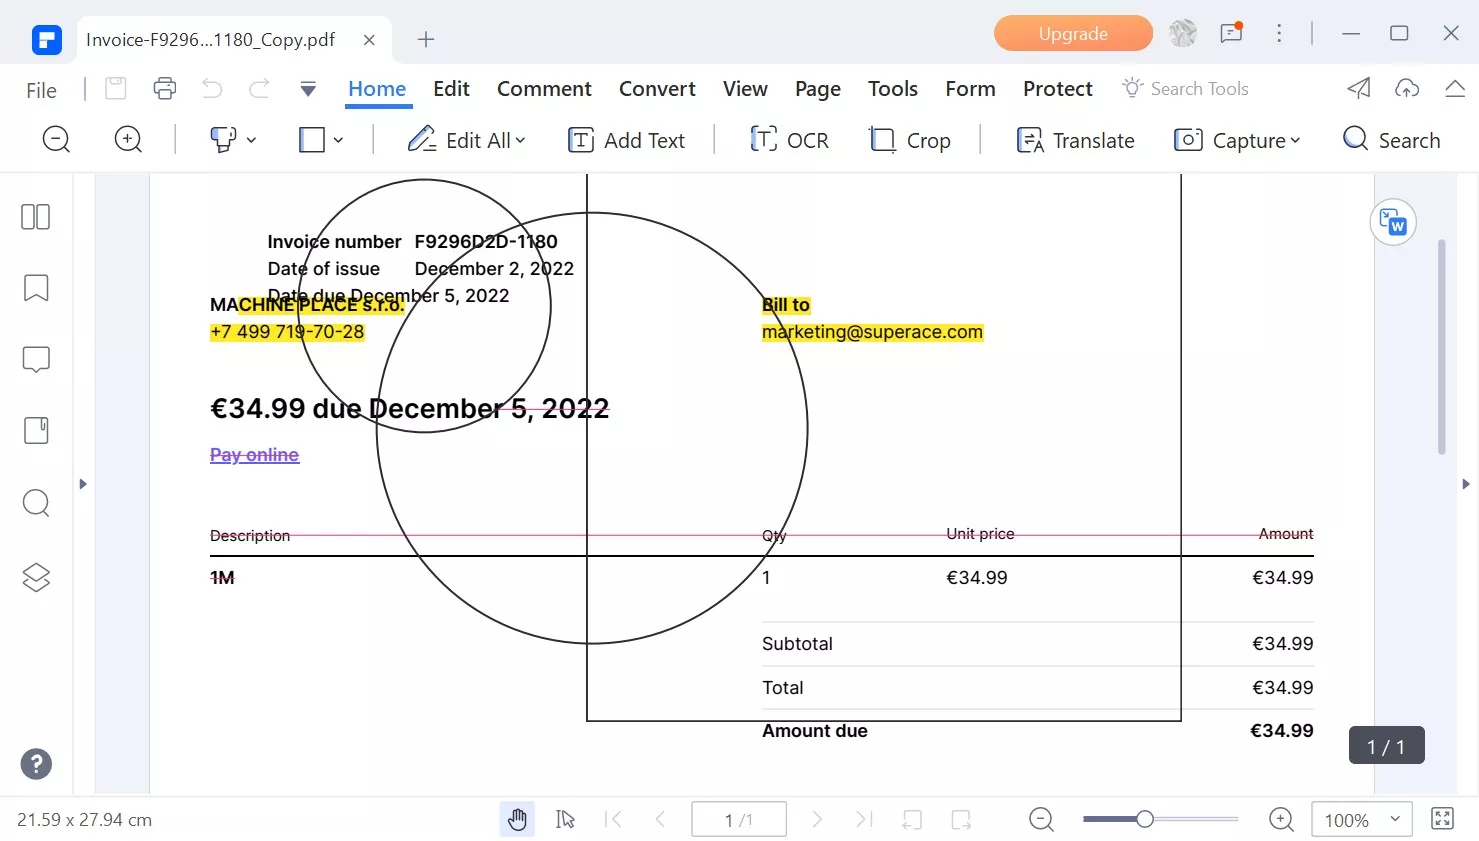
Task: Select the arrow selection tool in the status bar
Action: coord(565,819)
